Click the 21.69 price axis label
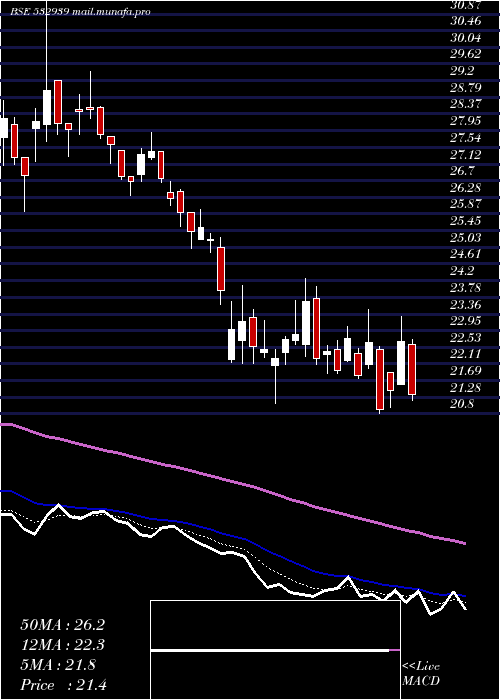This screenshot has height=700, width=500. click(x=466, y=371)
